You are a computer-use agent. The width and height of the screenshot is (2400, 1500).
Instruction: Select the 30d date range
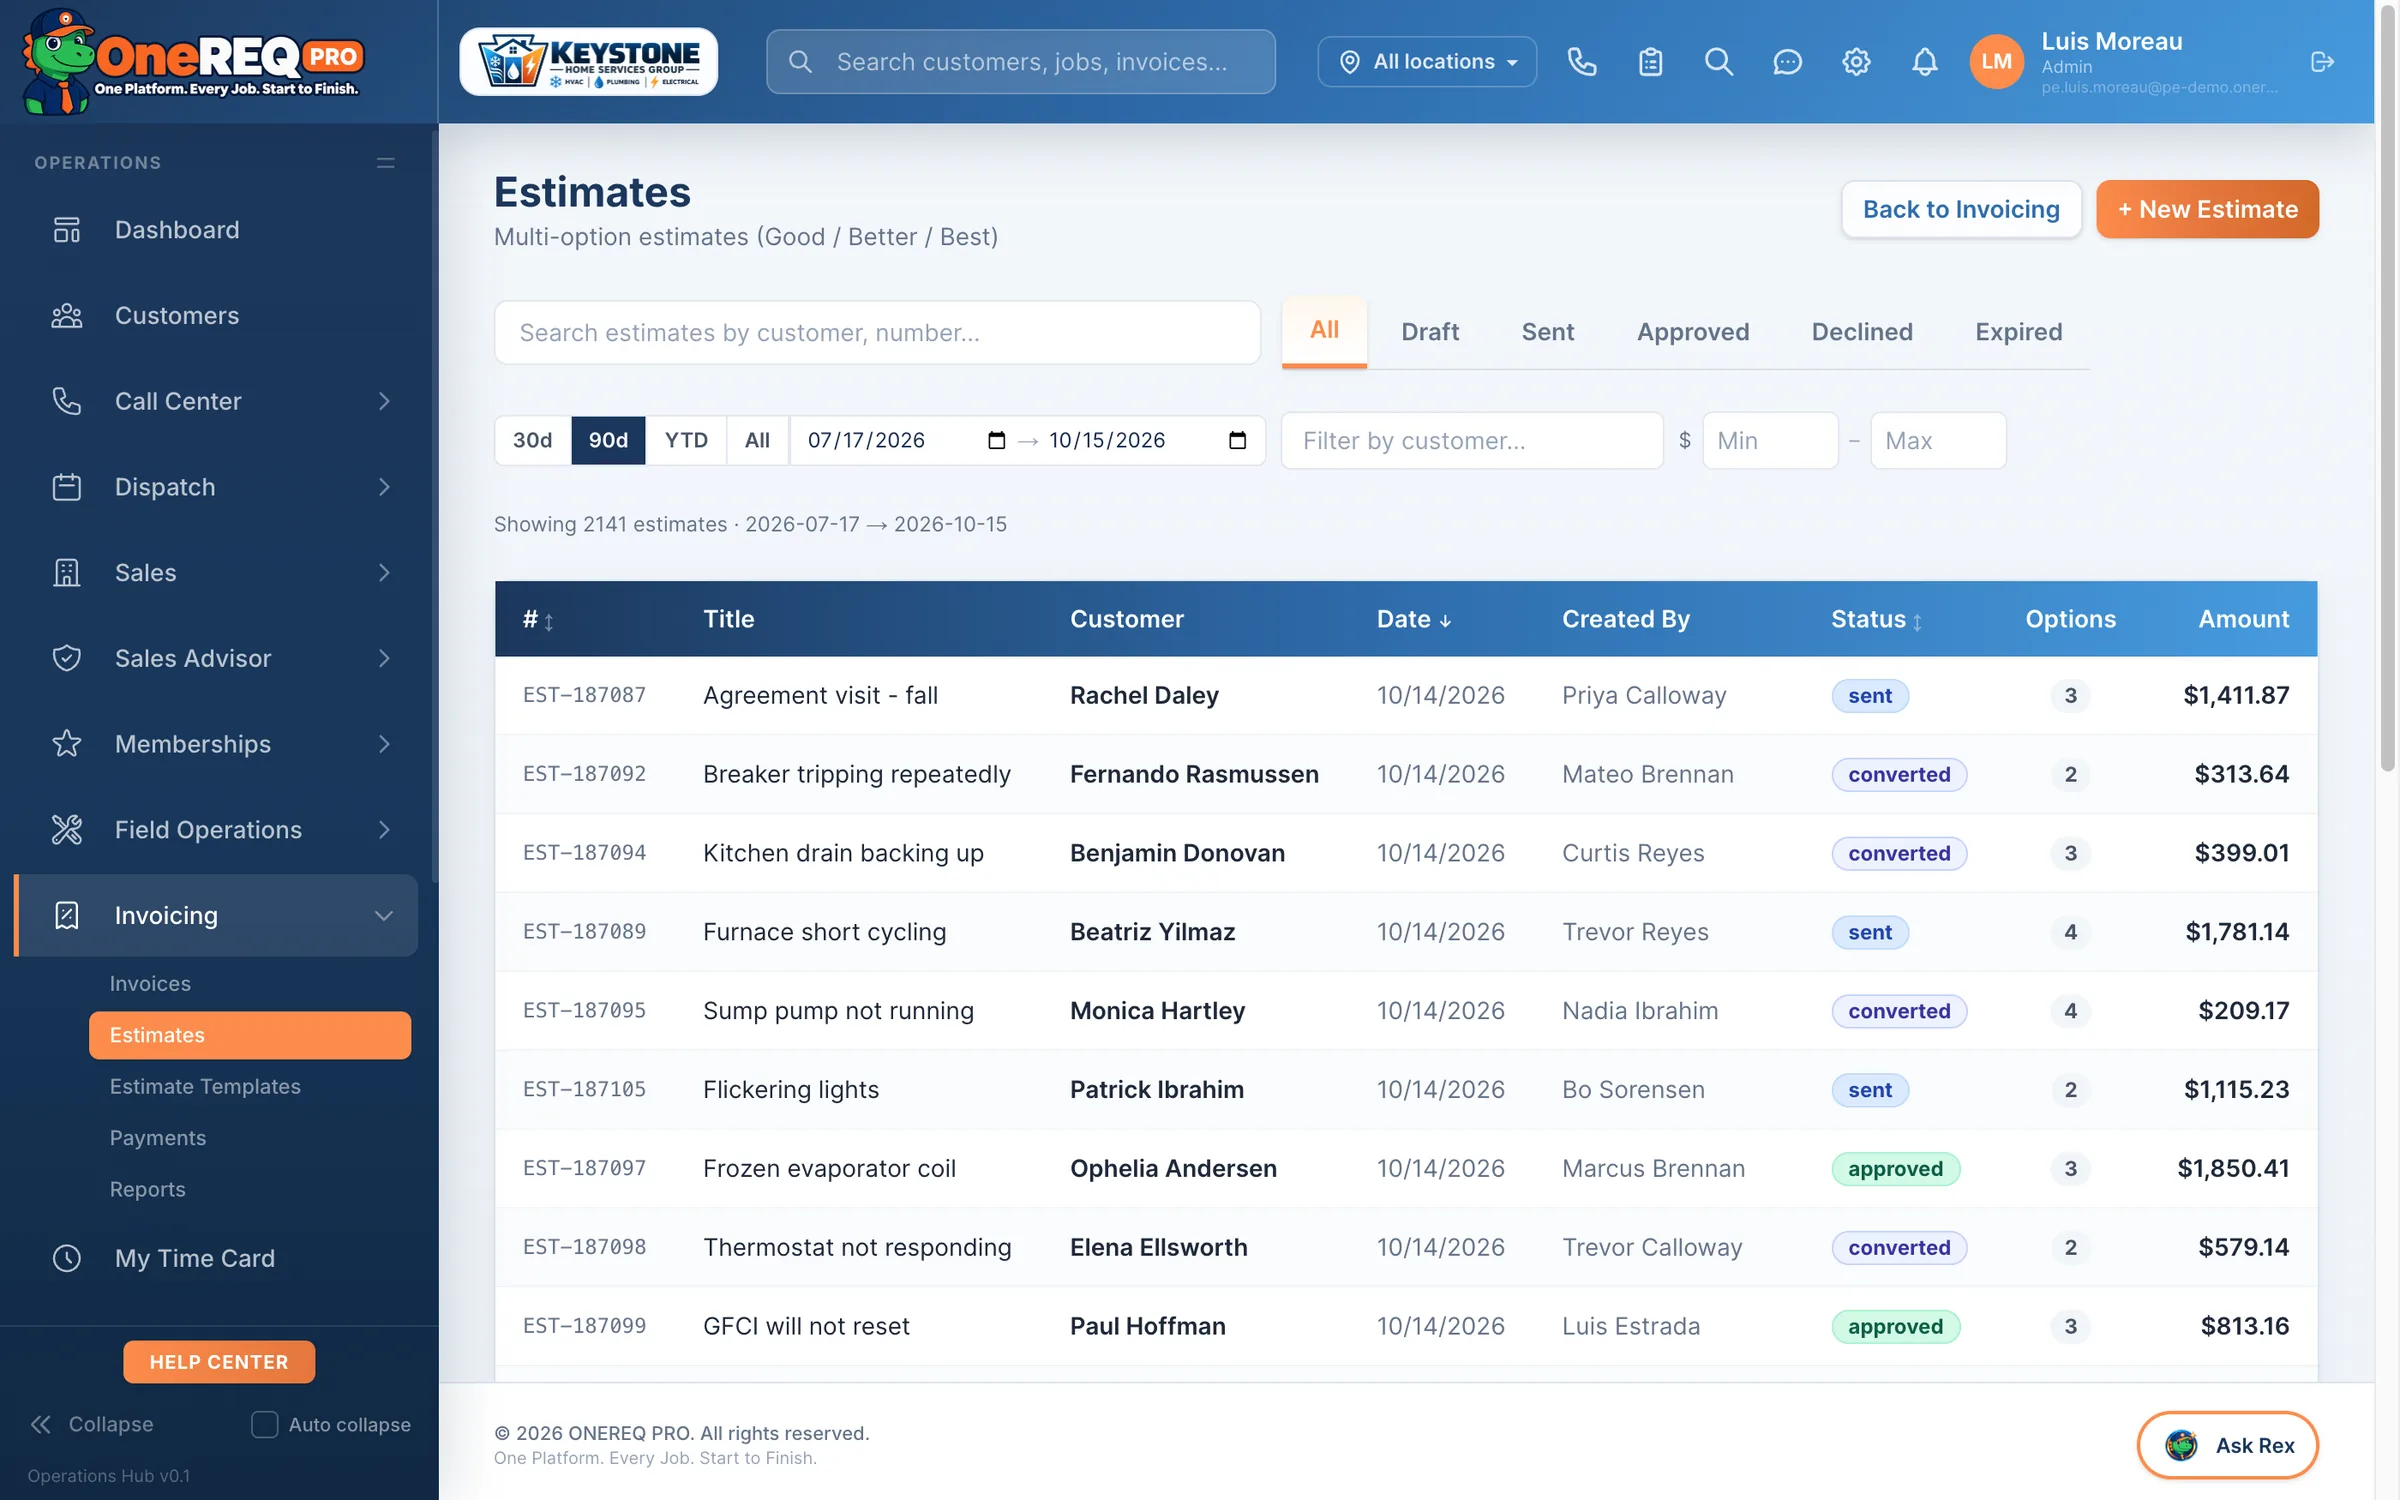click(532, 441)
